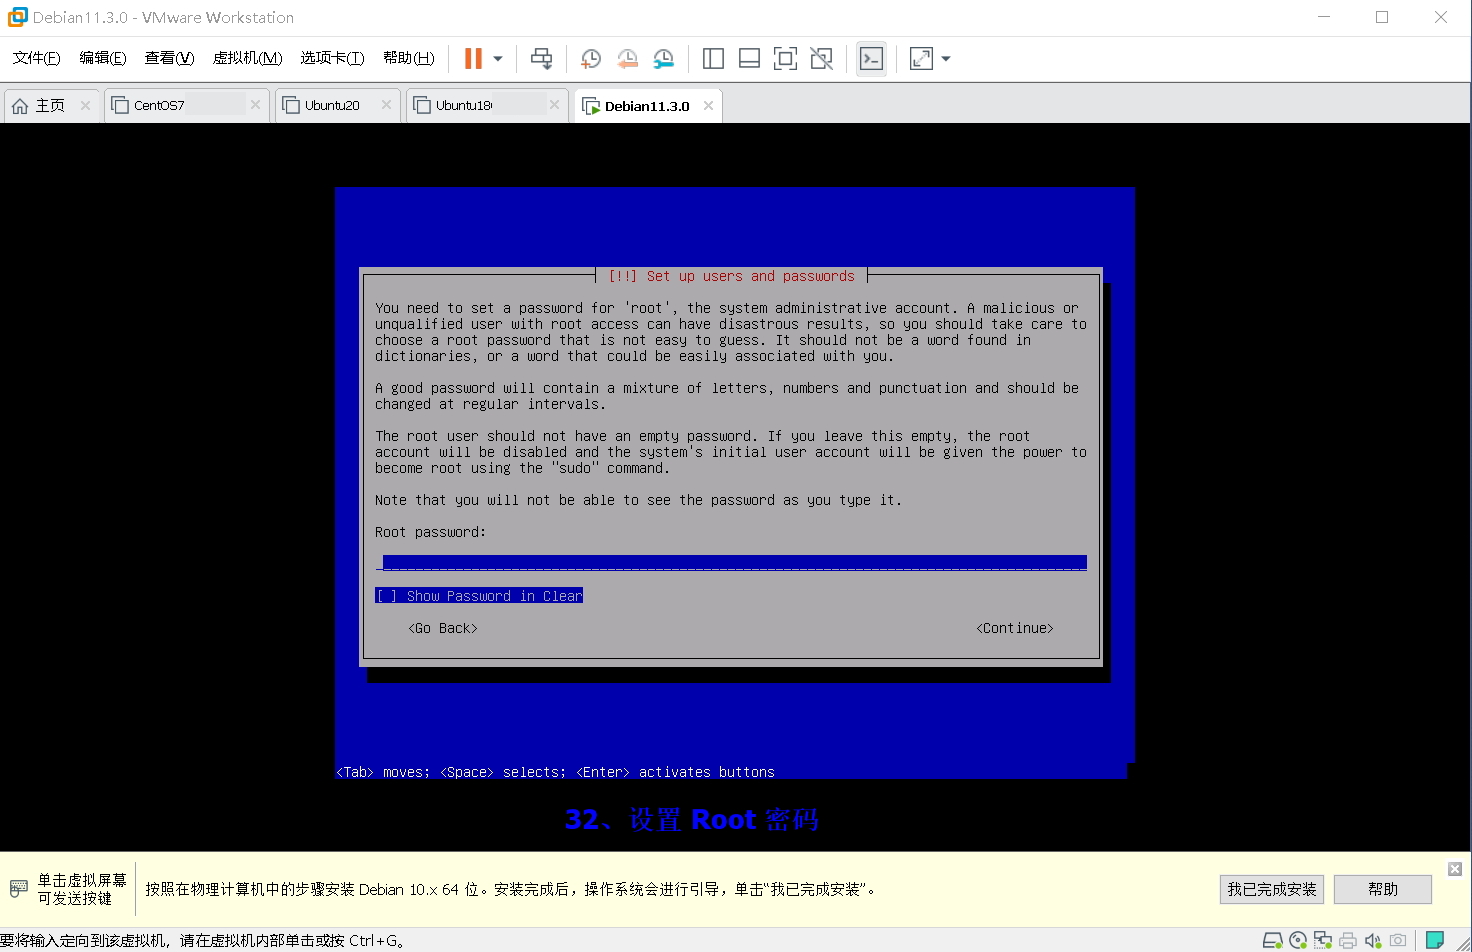1472x952 pixels.
Task: Switch to the CentOS7 tab
Action: click(x=186, y=105)
